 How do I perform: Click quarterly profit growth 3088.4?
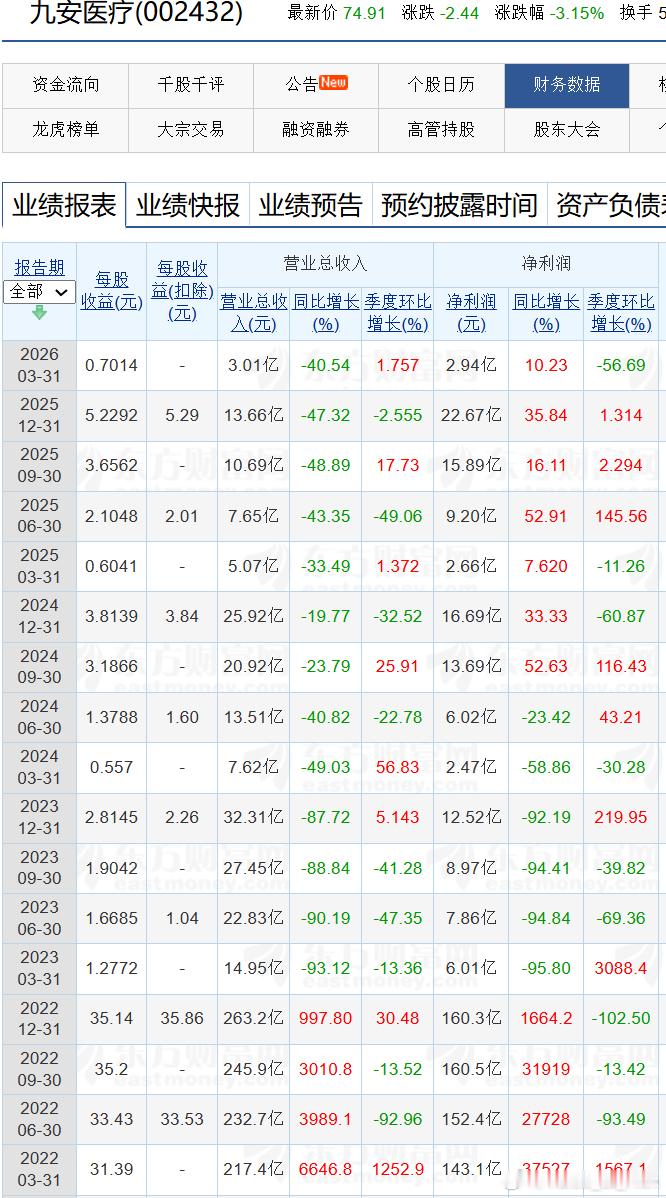pyautogui.click(x=621, y=968)
